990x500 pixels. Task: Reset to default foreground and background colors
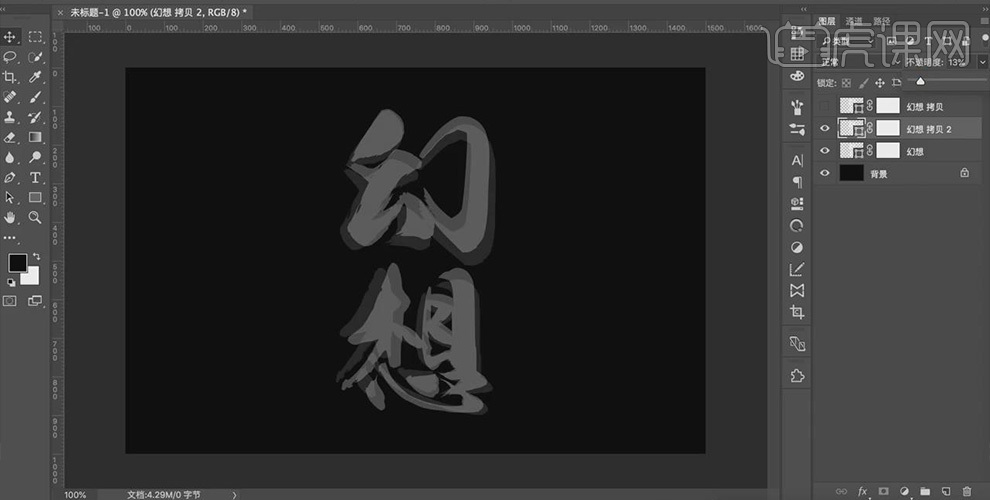[x=11, y=282]
